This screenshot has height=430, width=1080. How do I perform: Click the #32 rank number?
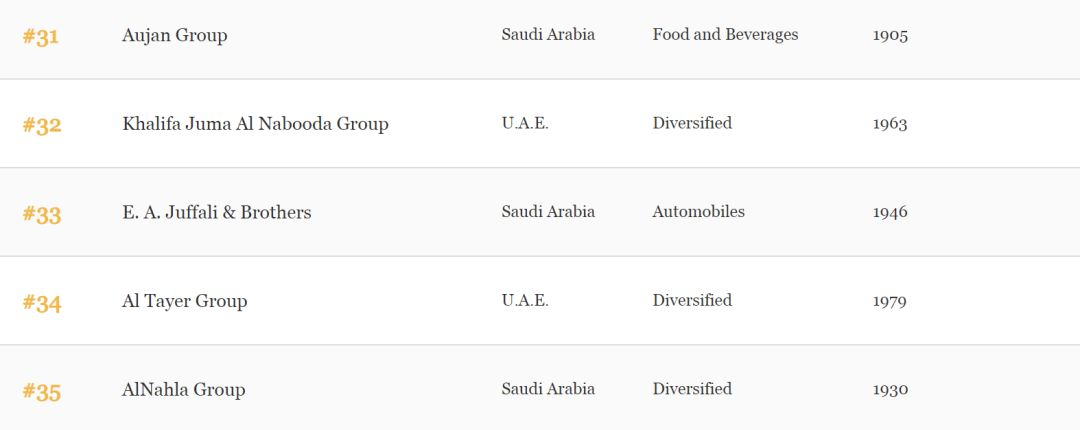click(41, 125)
